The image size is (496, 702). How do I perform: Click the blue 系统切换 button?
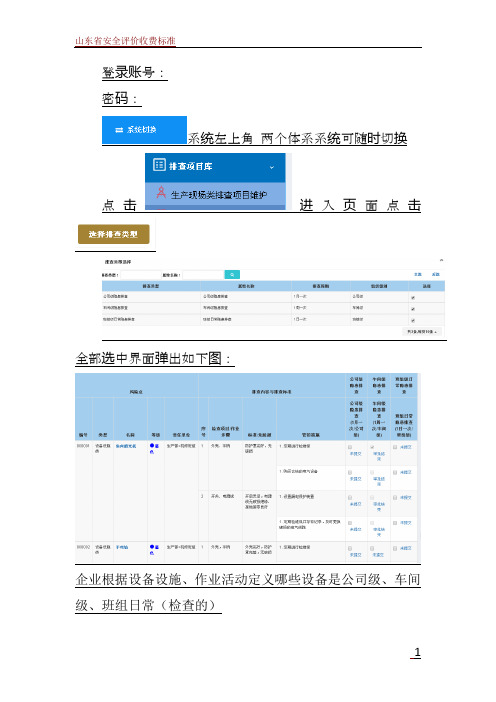pyautogui.click(x=144, y=130)
